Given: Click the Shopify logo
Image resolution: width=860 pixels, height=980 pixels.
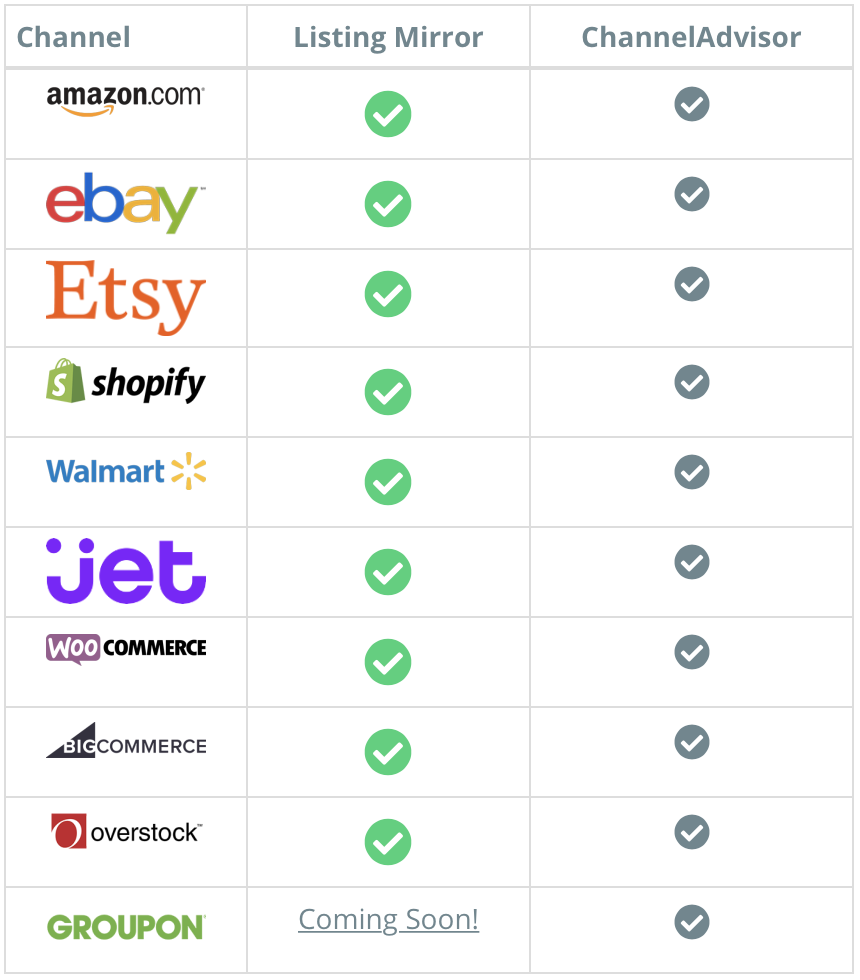Looking at the screenshot, I should [126, 382].
